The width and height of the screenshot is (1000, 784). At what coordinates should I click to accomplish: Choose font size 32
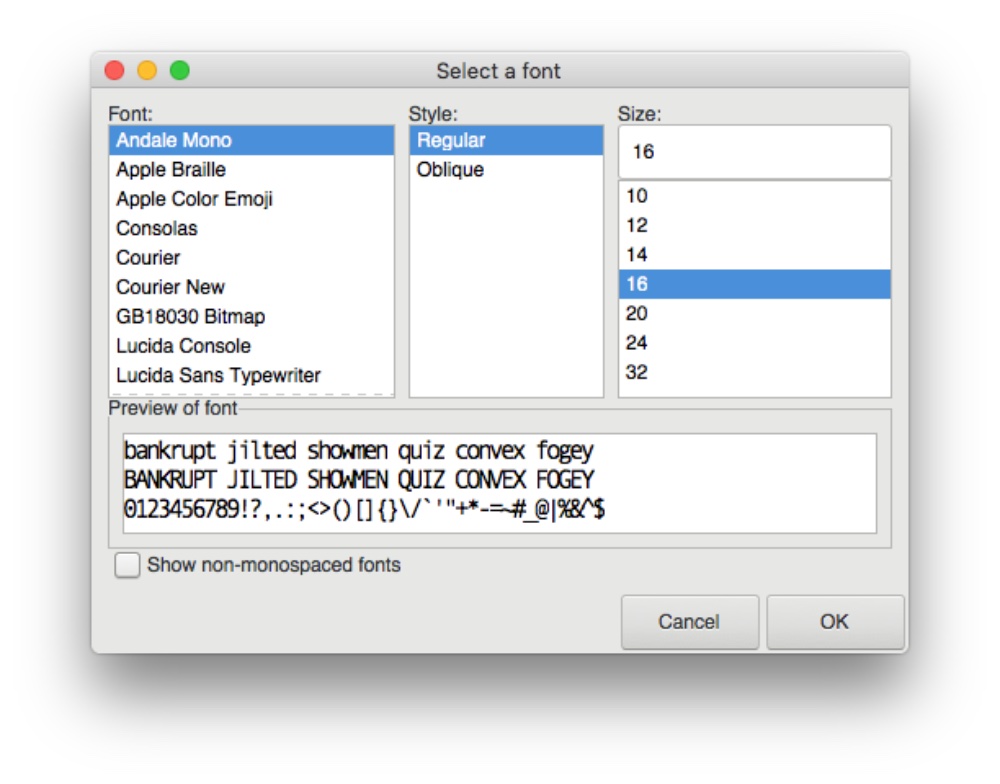(637, 373)
